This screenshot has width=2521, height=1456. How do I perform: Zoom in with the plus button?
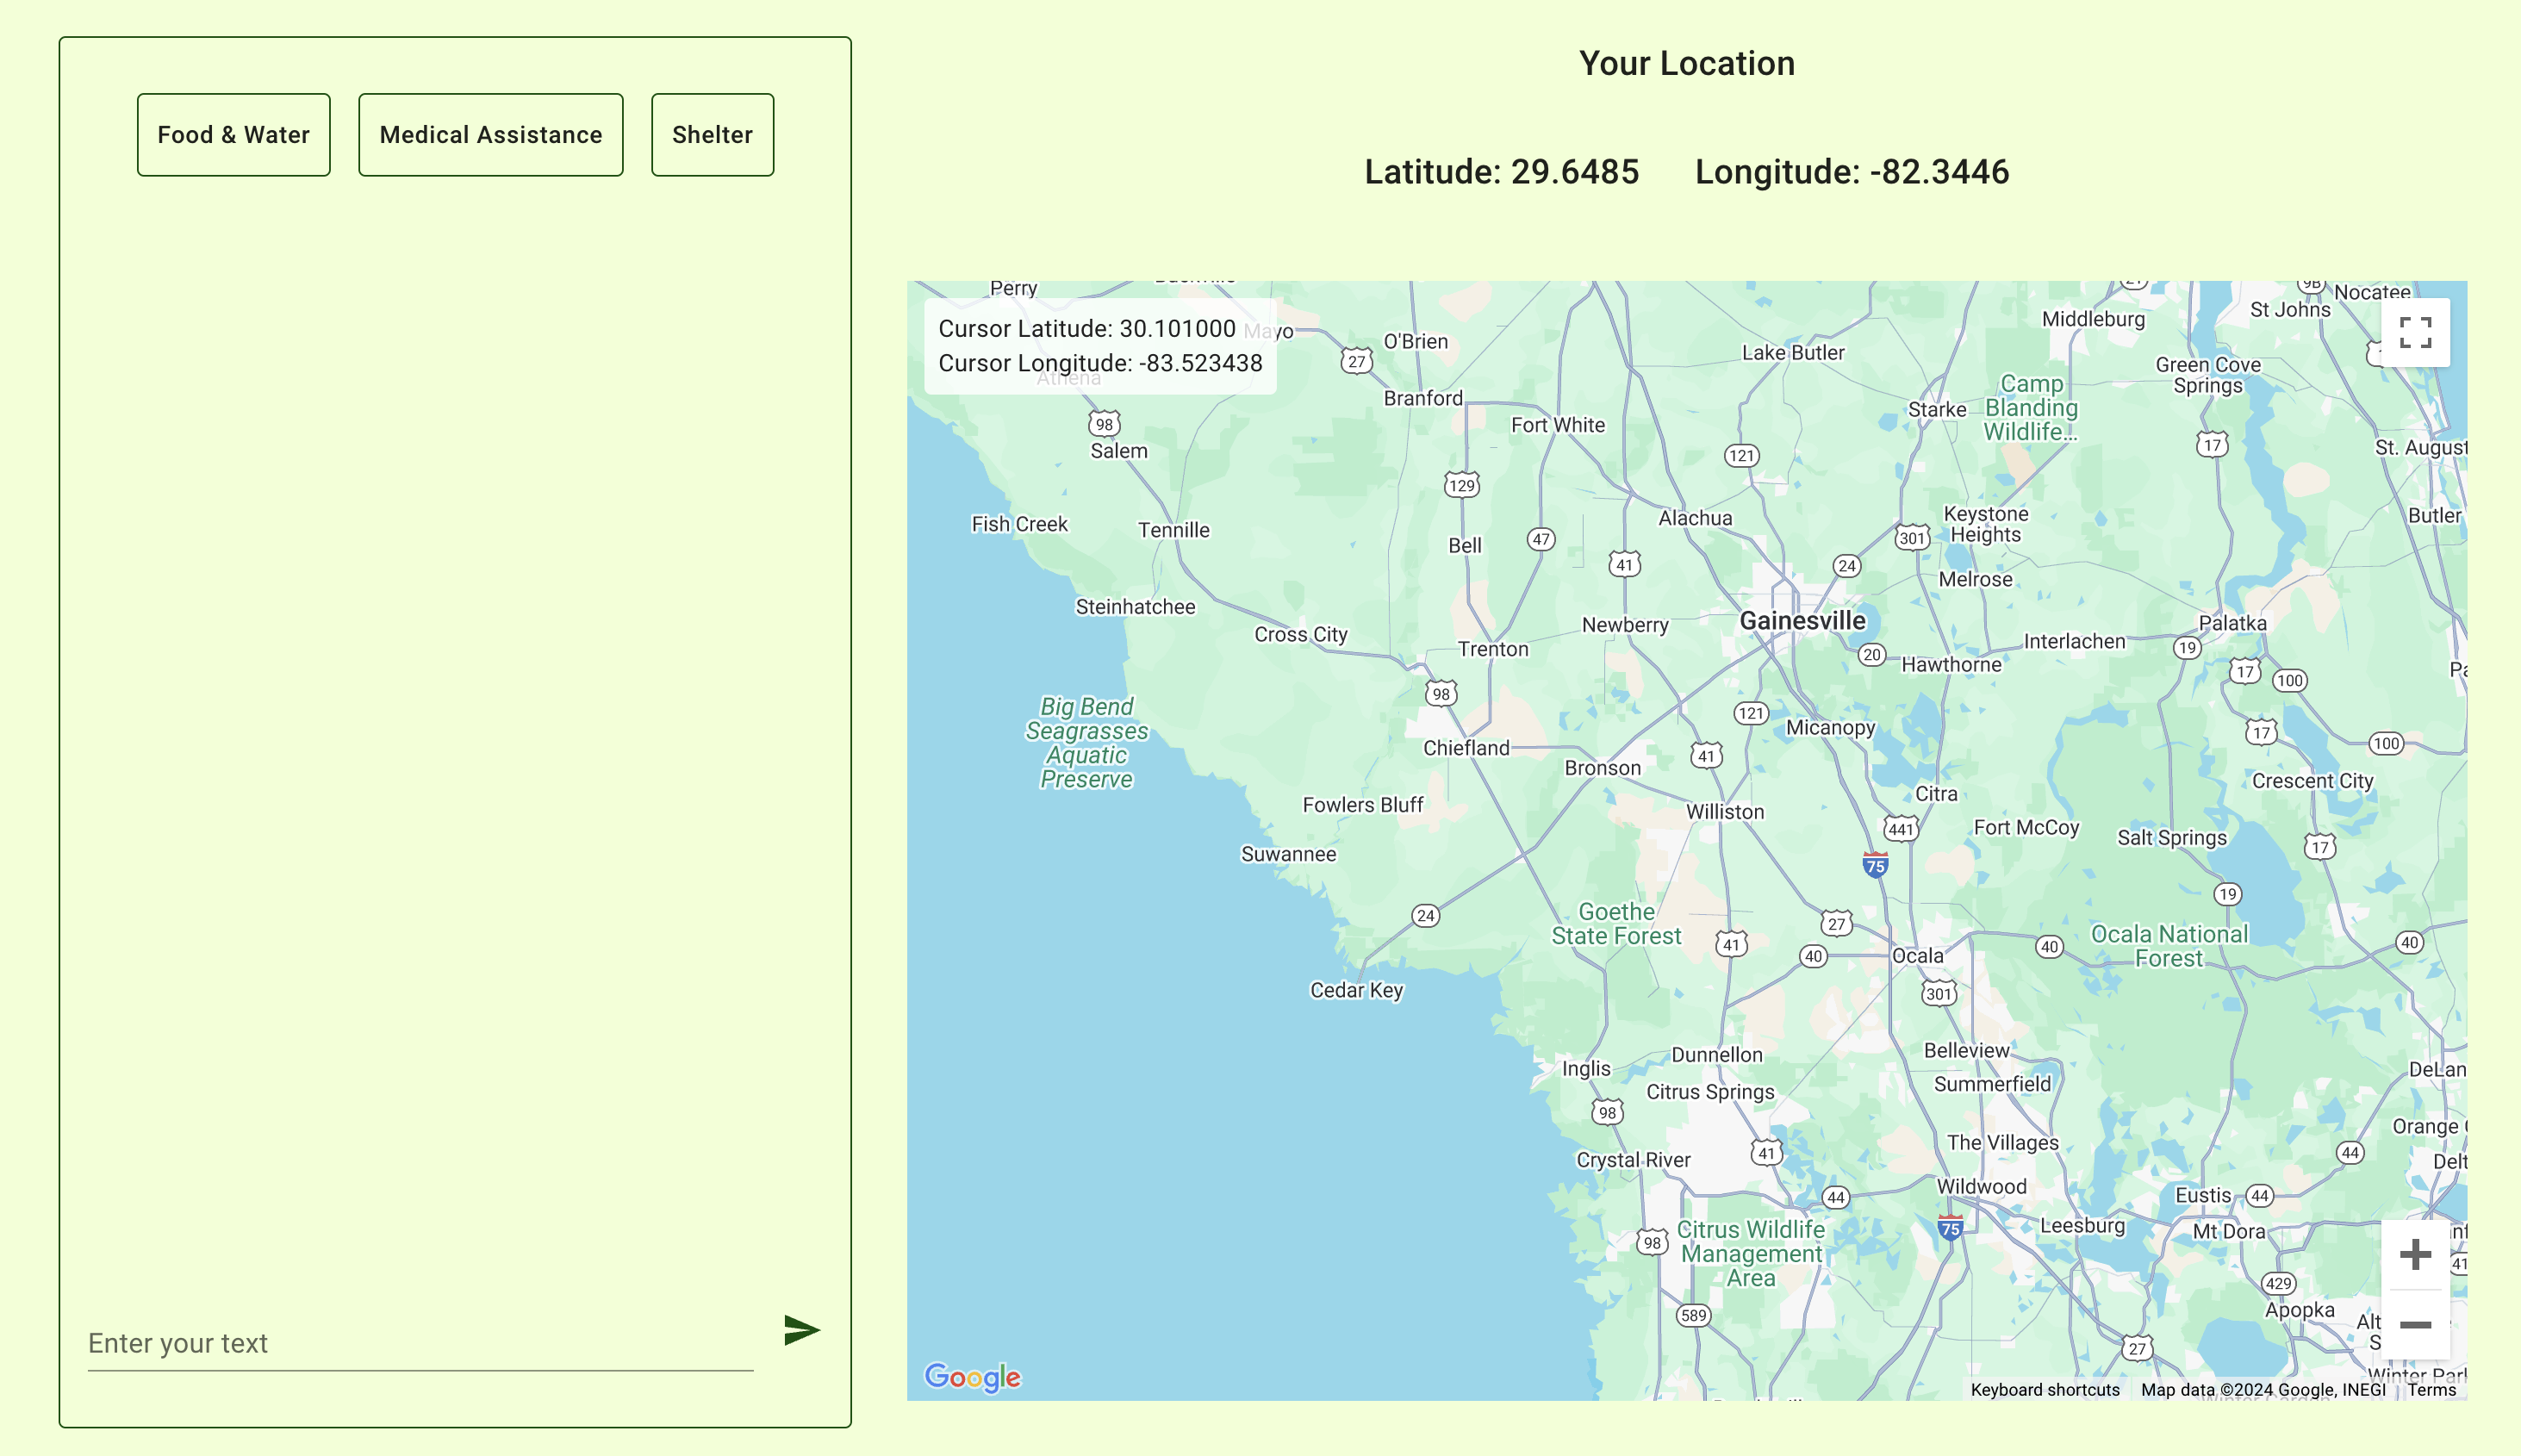click(x=2414, y=1254)
